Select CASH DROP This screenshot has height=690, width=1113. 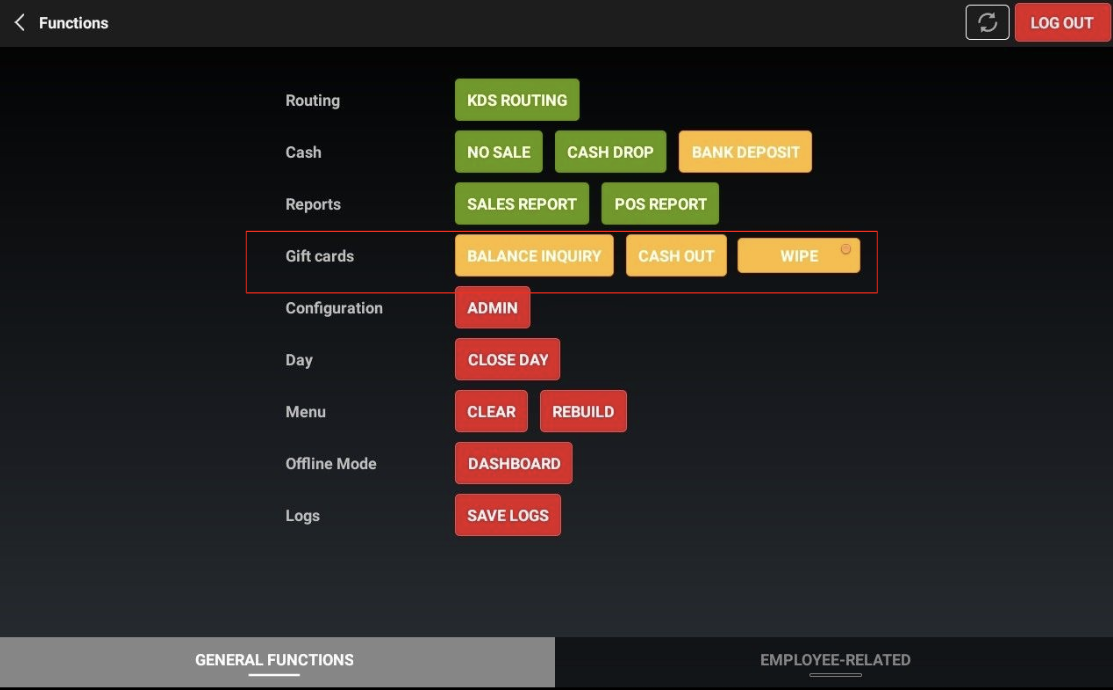click(610, 152)
